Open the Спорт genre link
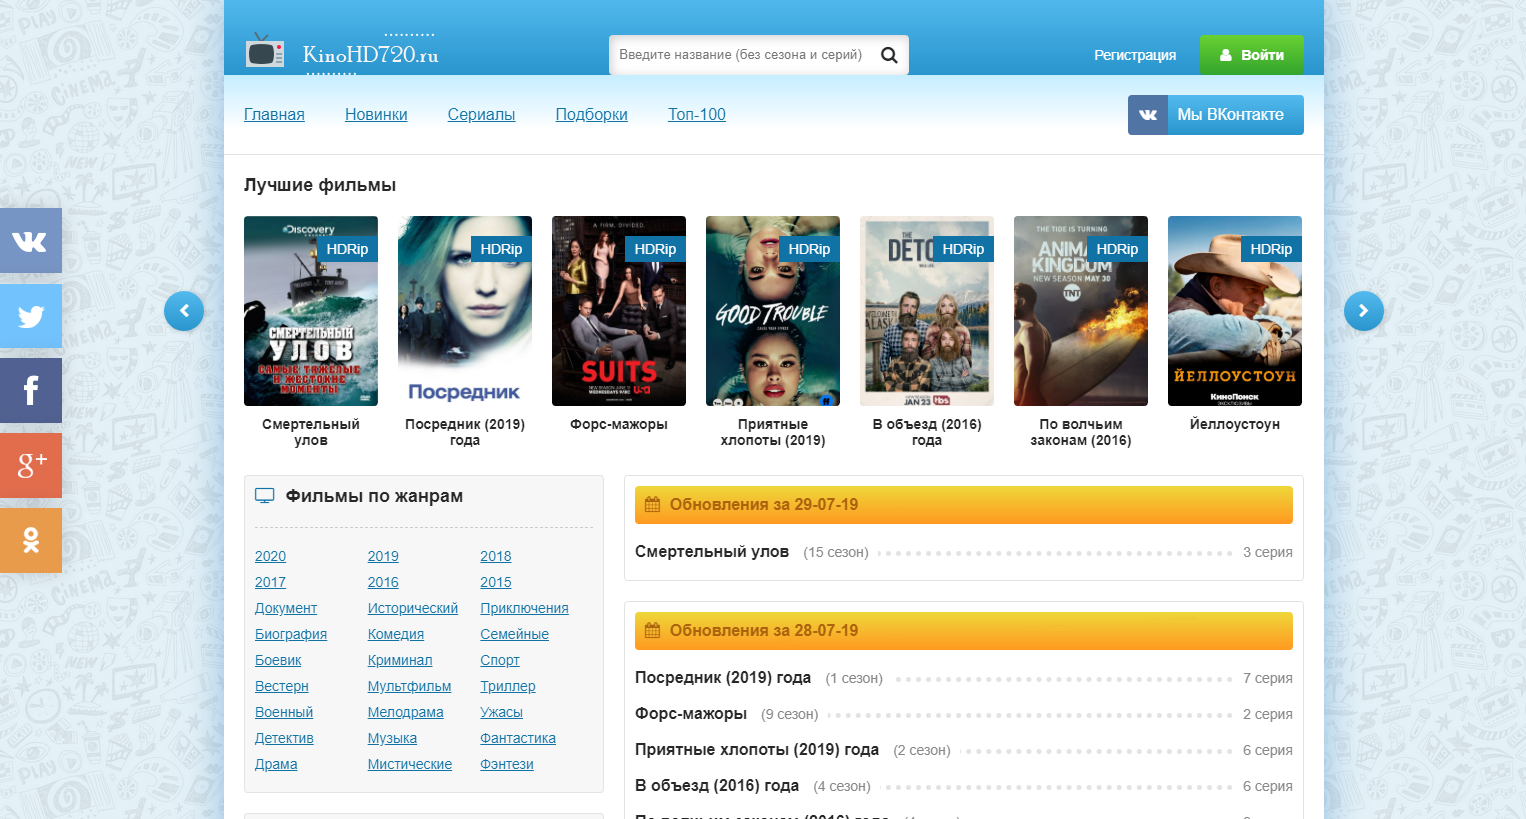 click(500, 660)
